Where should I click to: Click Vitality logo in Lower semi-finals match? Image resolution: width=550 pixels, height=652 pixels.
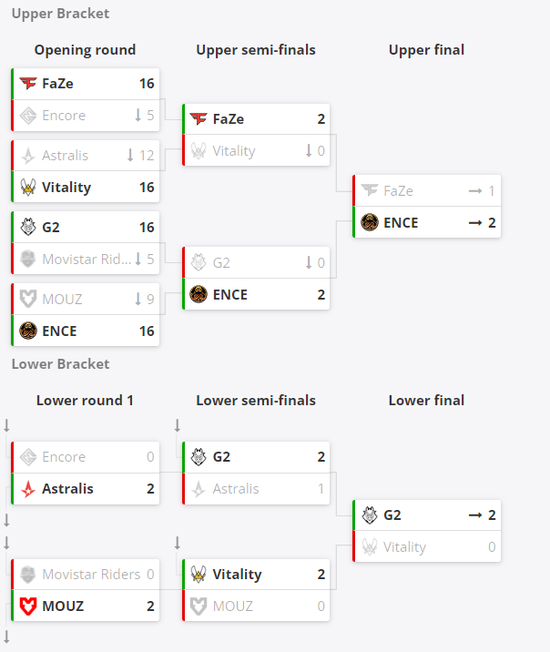(x=199, y=574)
